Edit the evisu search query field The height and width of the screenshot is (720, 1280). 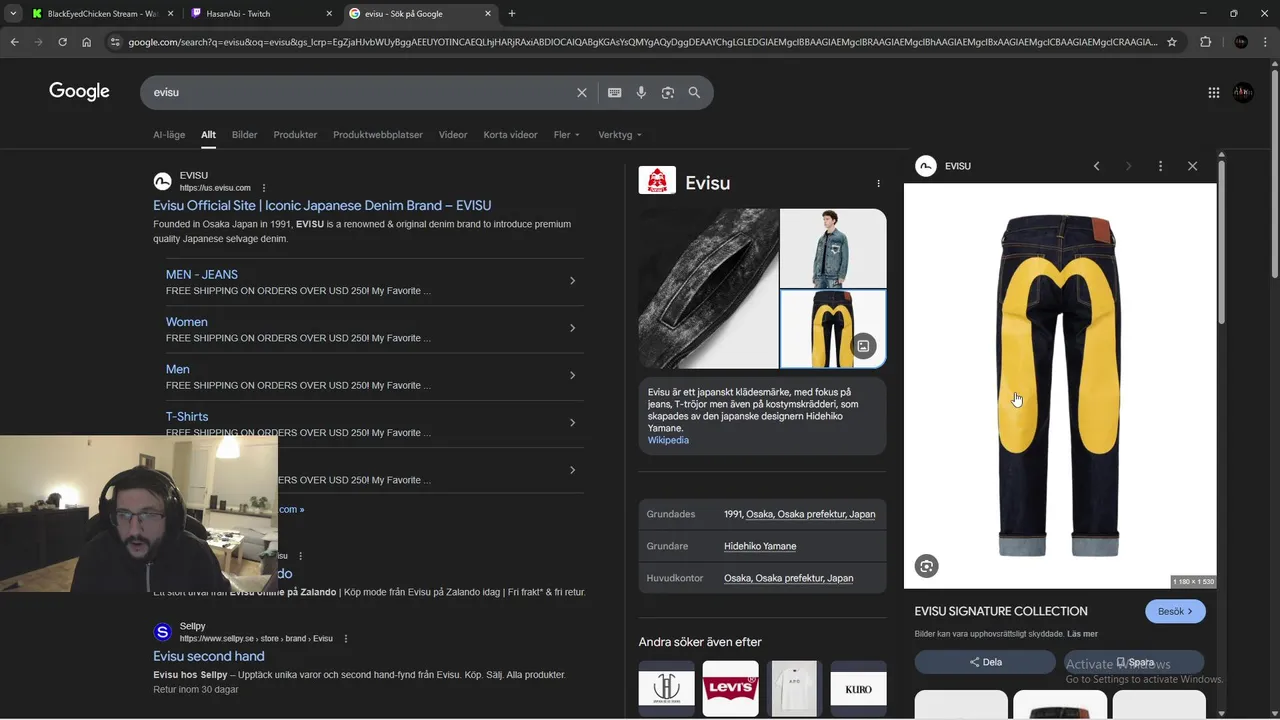[360, 92]
